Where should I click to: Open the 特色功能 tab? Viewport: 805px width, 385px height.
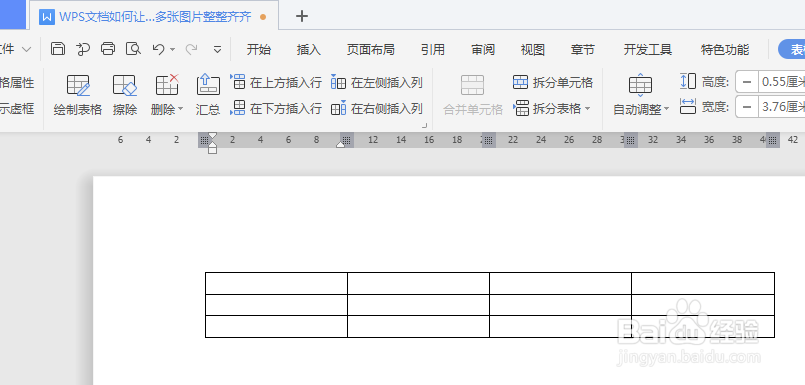pos(725,50)
